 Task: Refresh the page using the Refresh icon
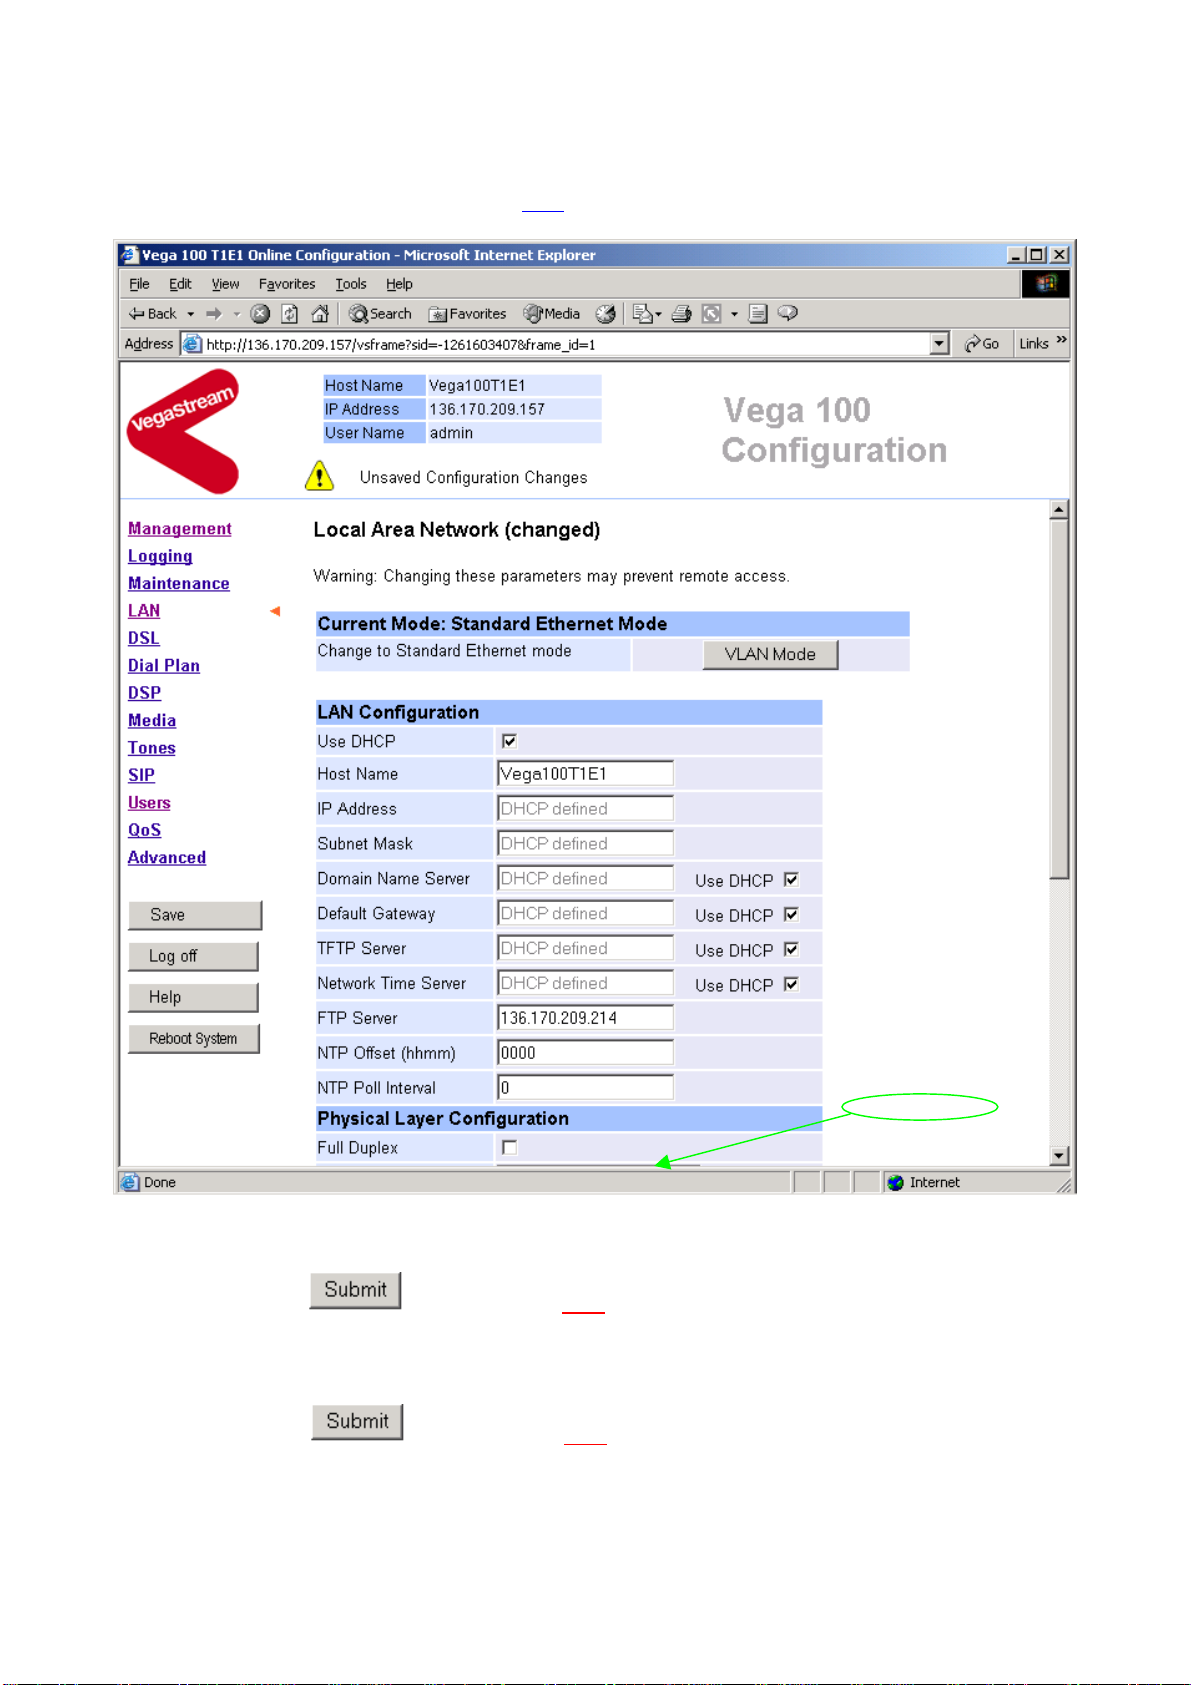point(290,314)
